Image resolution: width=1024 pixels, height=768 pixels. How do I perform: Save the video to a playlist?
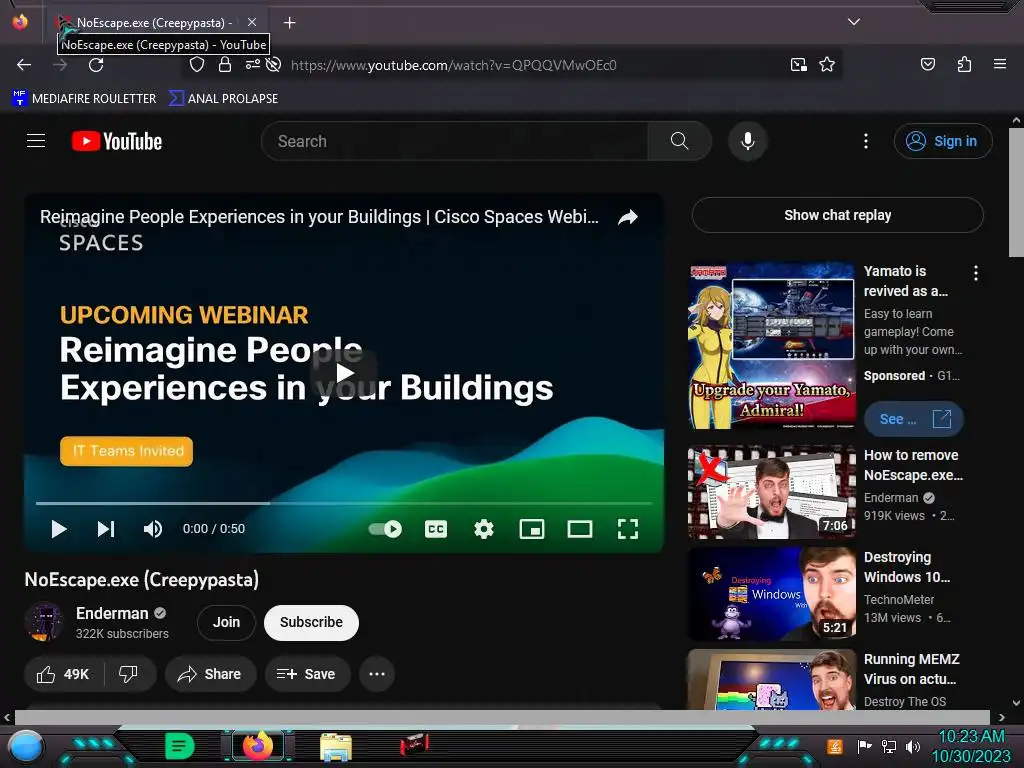click(307, 674)
